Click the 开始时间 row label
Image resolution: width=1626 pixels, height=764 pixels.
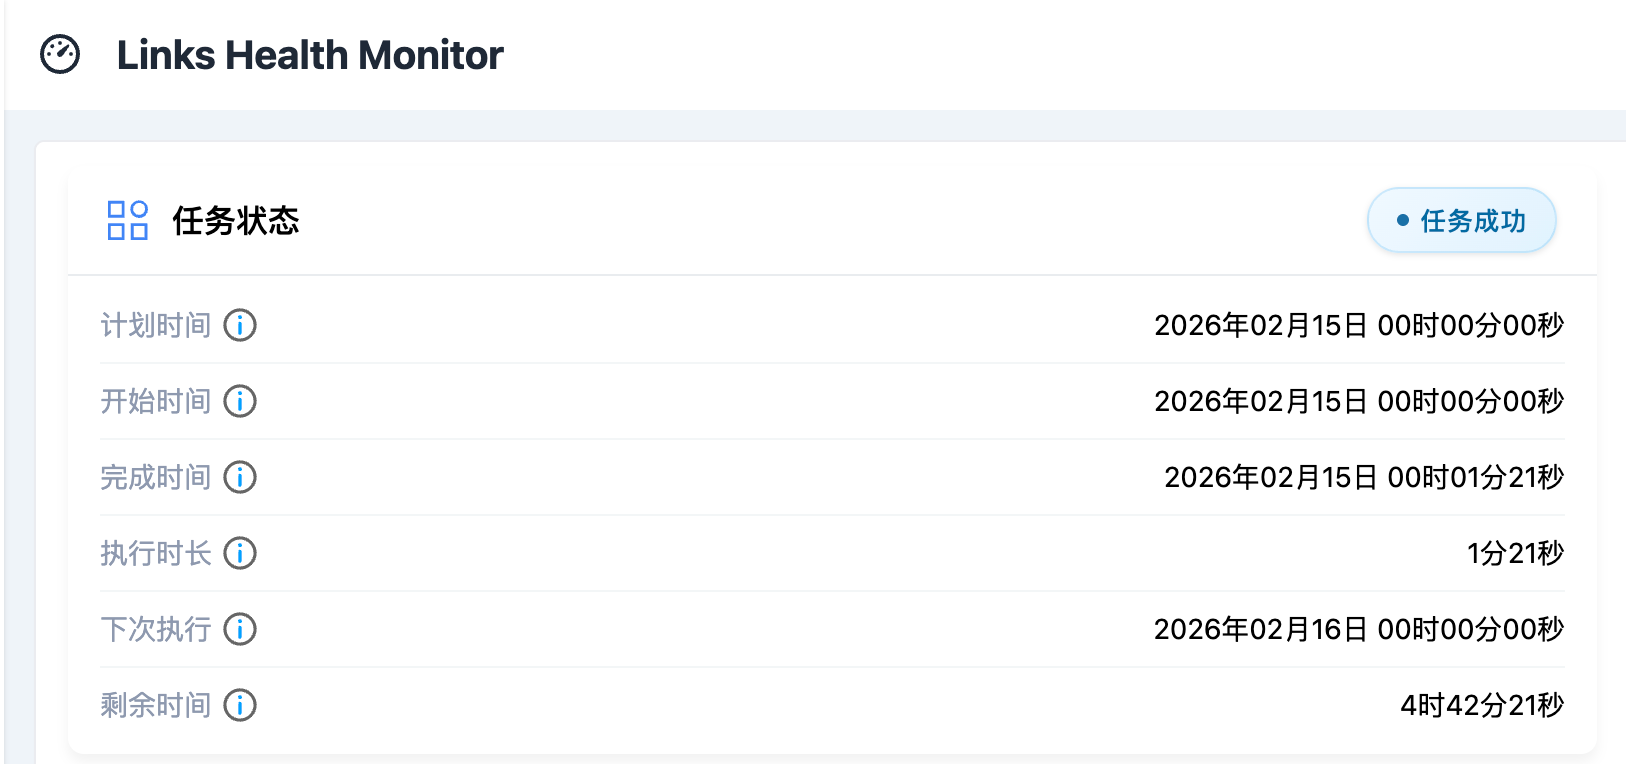[x=156, y=401]
